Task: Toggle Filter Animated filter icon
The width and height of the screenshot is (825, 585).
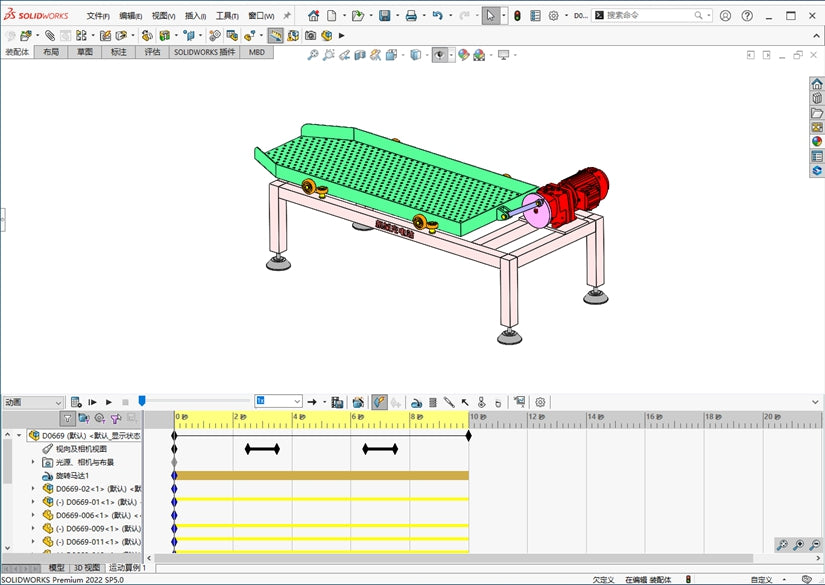Action: click(x=84, y=419)
